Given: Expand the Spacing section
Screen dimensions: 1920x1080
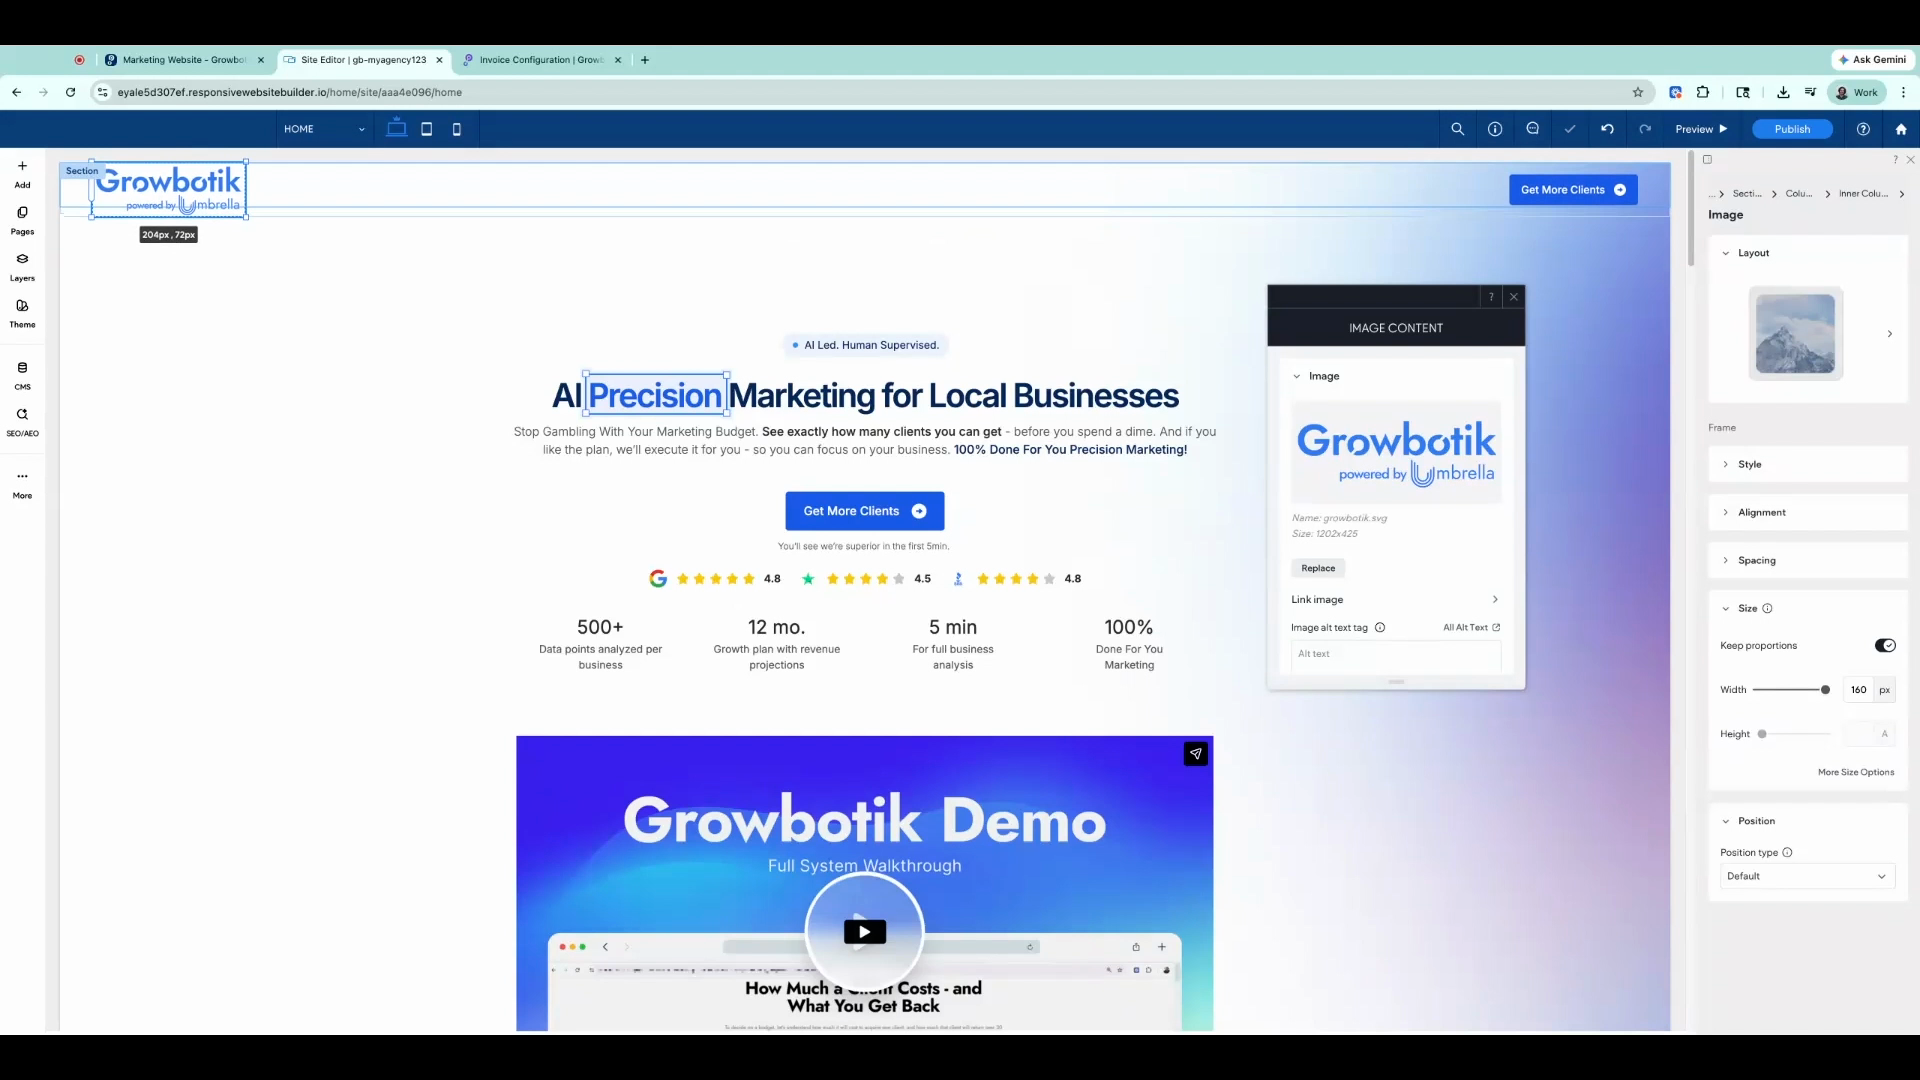Looking at the screenshot, I should (x=1807, y=560).
